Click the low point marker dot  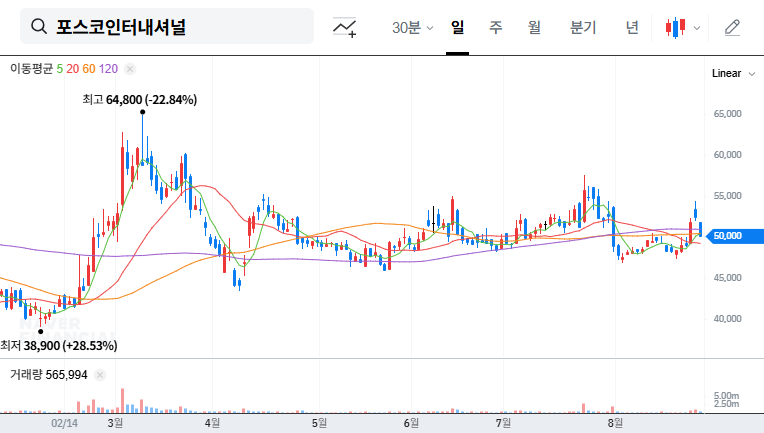click(41, 332)
